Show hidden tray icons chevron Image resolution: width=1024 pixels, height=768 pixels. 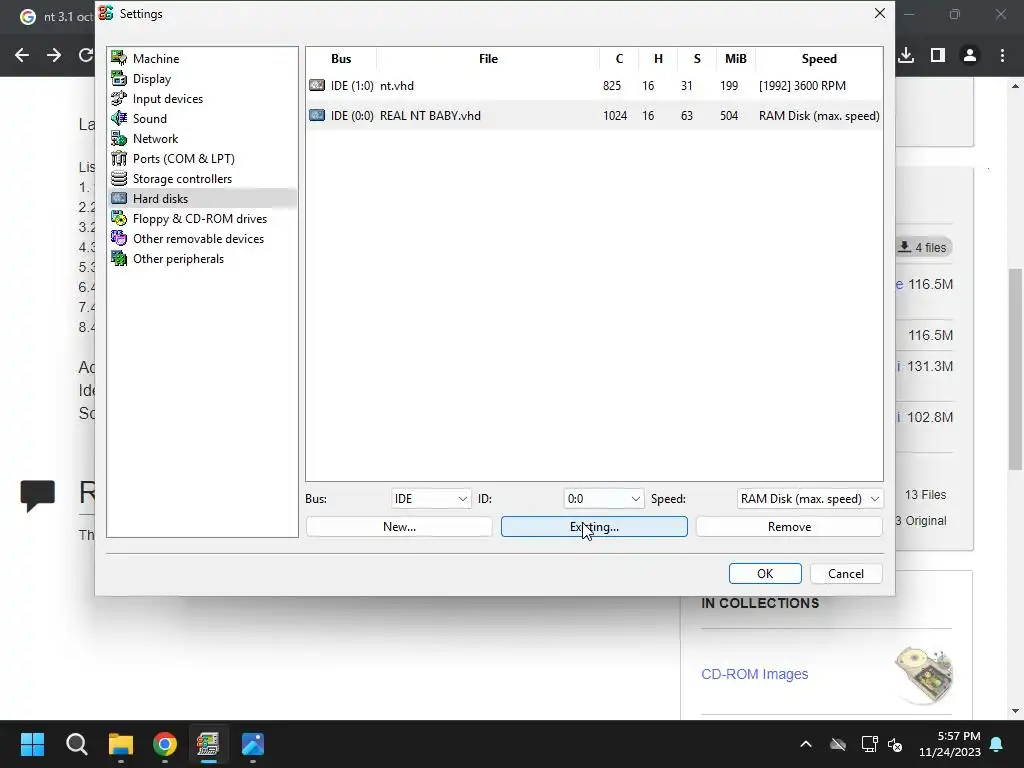tap(806, 744)
